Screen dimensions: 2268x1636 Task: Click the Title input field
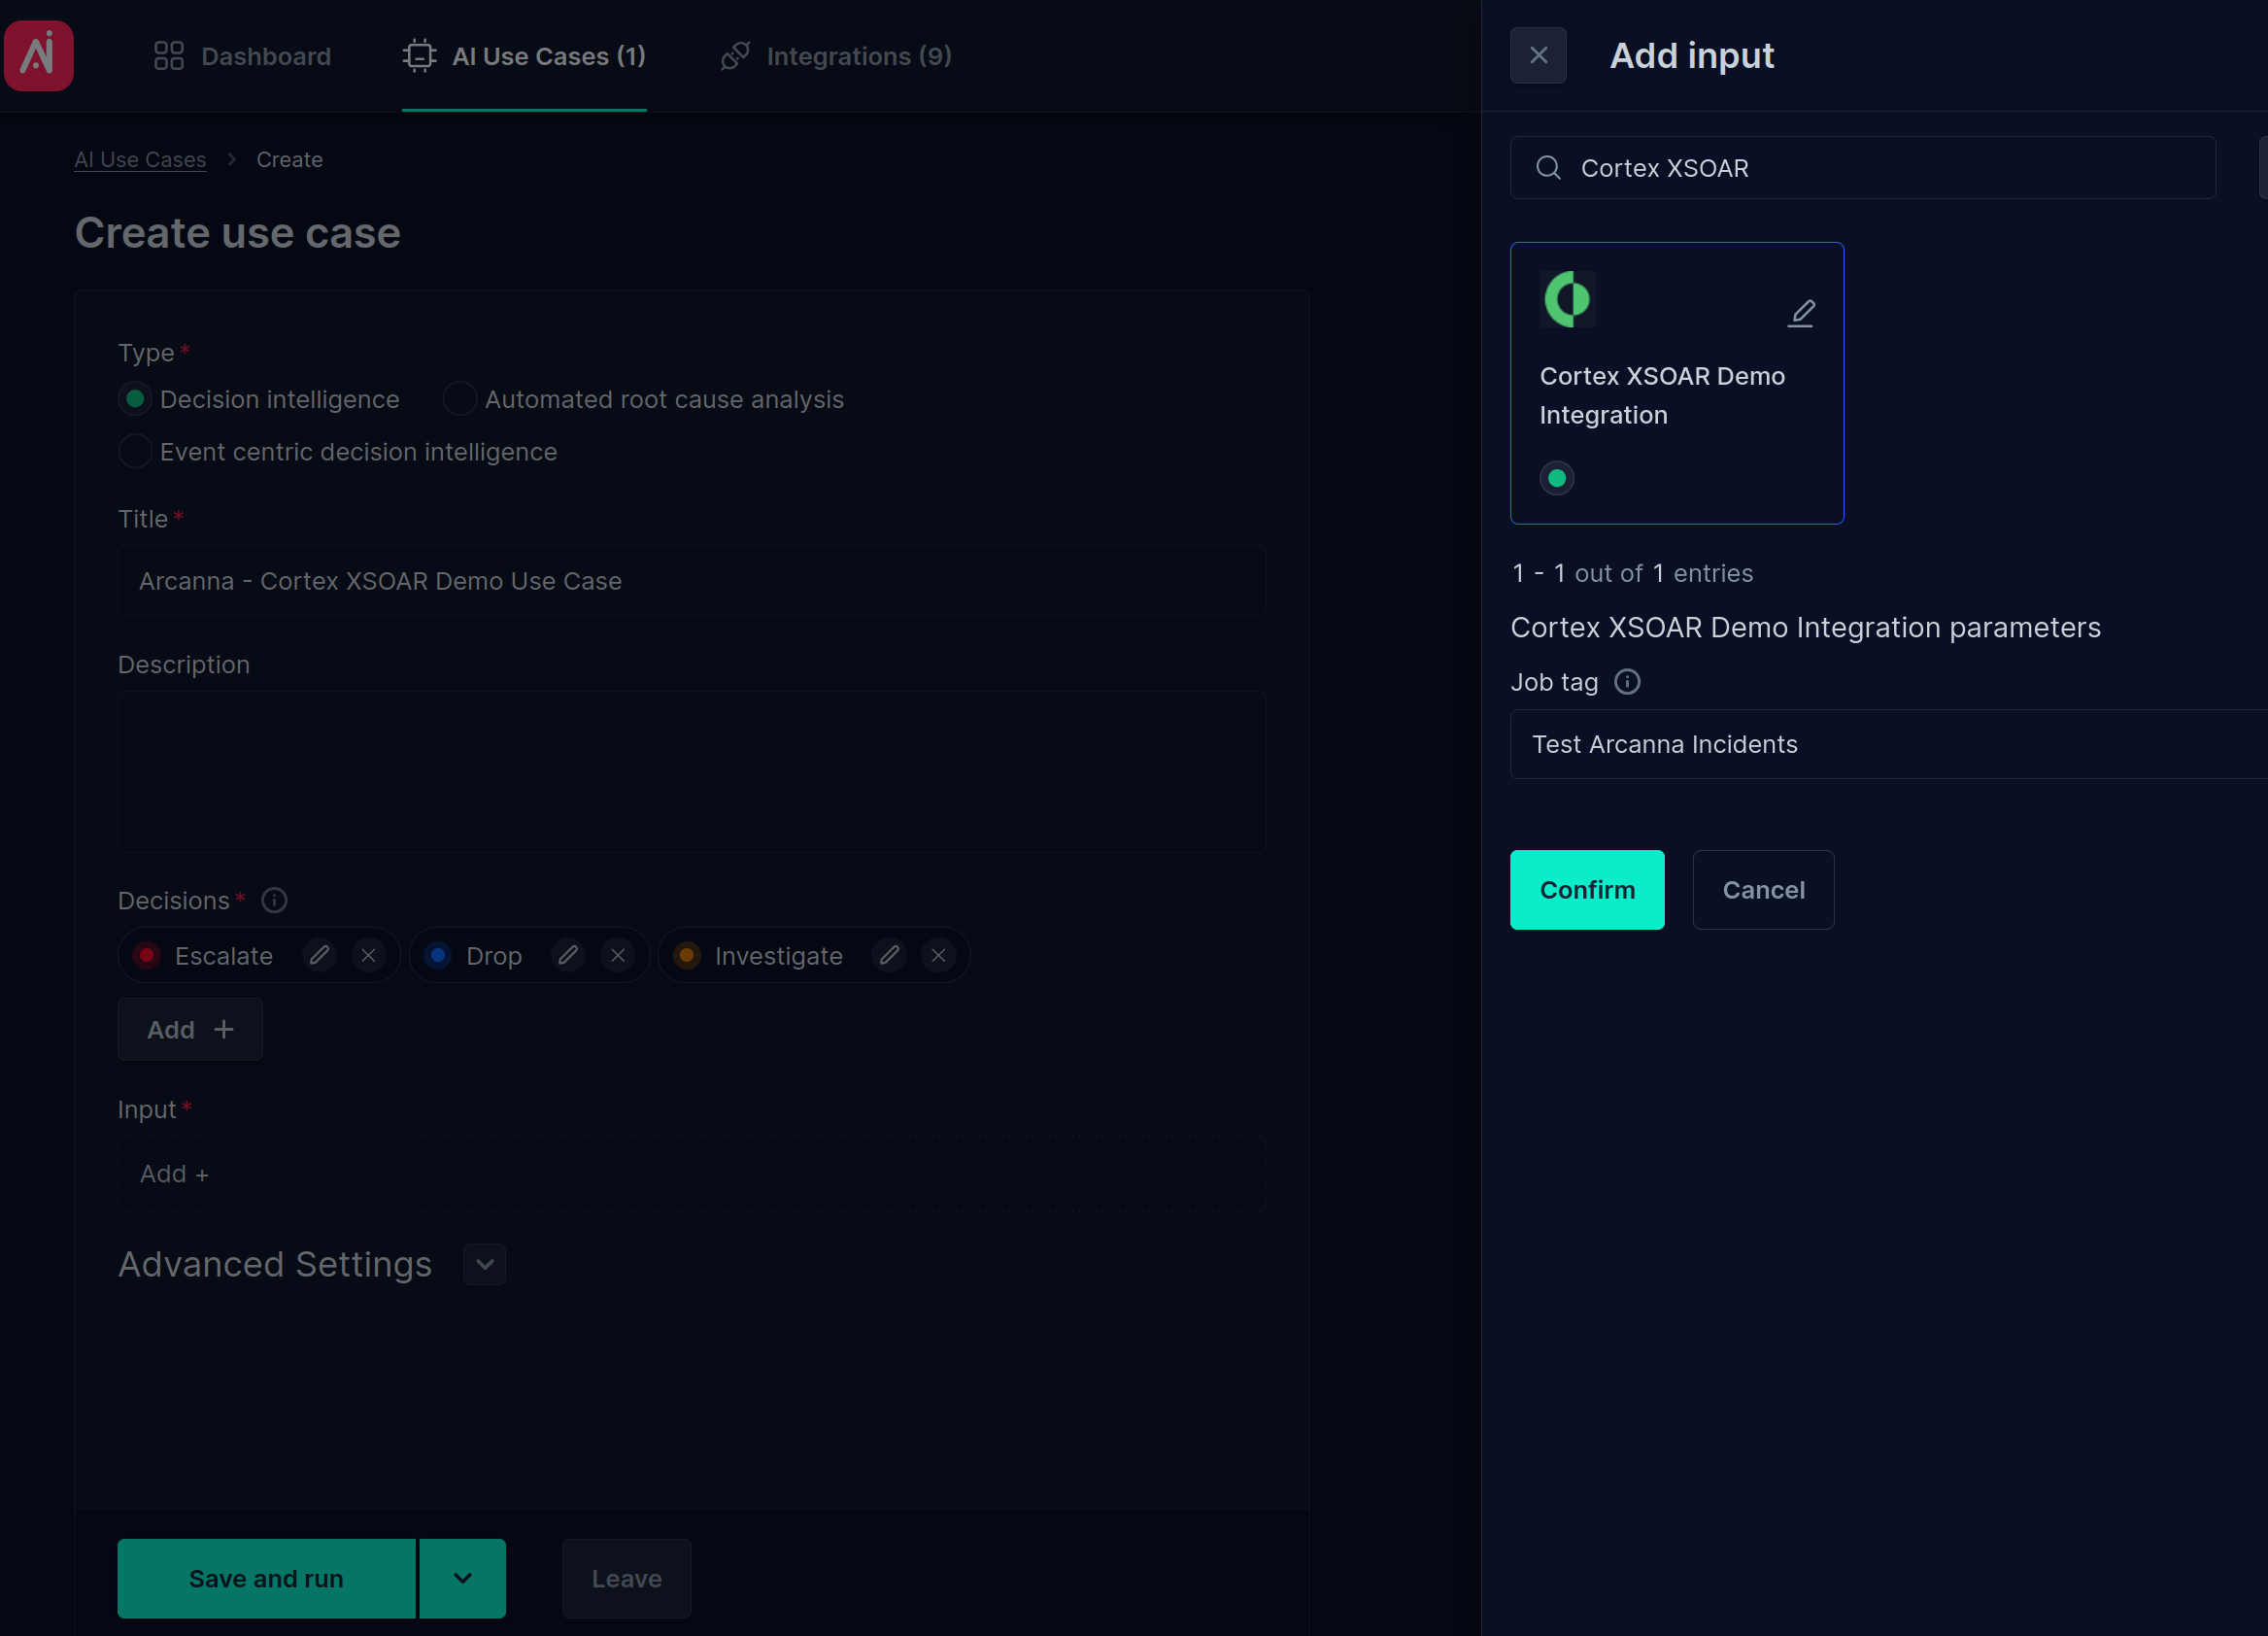[x=692, y=581]
